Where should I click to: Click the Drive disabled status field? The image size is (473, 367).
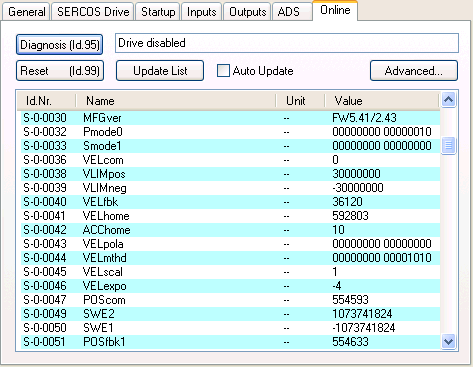pyautogui.click(x=287, y=43)
